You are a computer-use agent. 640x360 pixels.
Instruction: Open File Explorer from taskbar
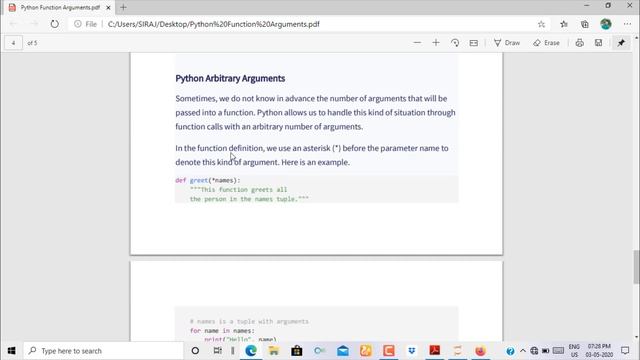coord(273,351)
